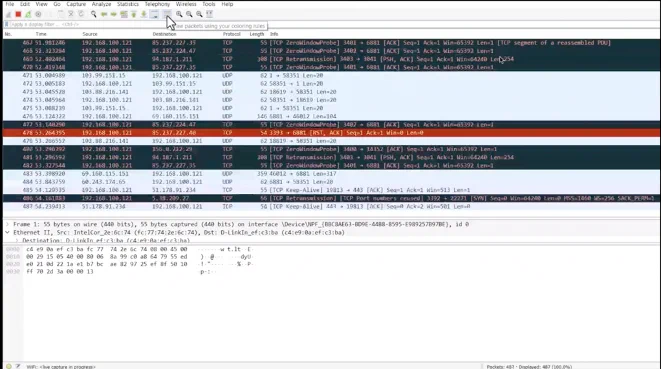Open the Edit menu
The height and width of the screenshot is (370, 662).
(x=25, y=4)
